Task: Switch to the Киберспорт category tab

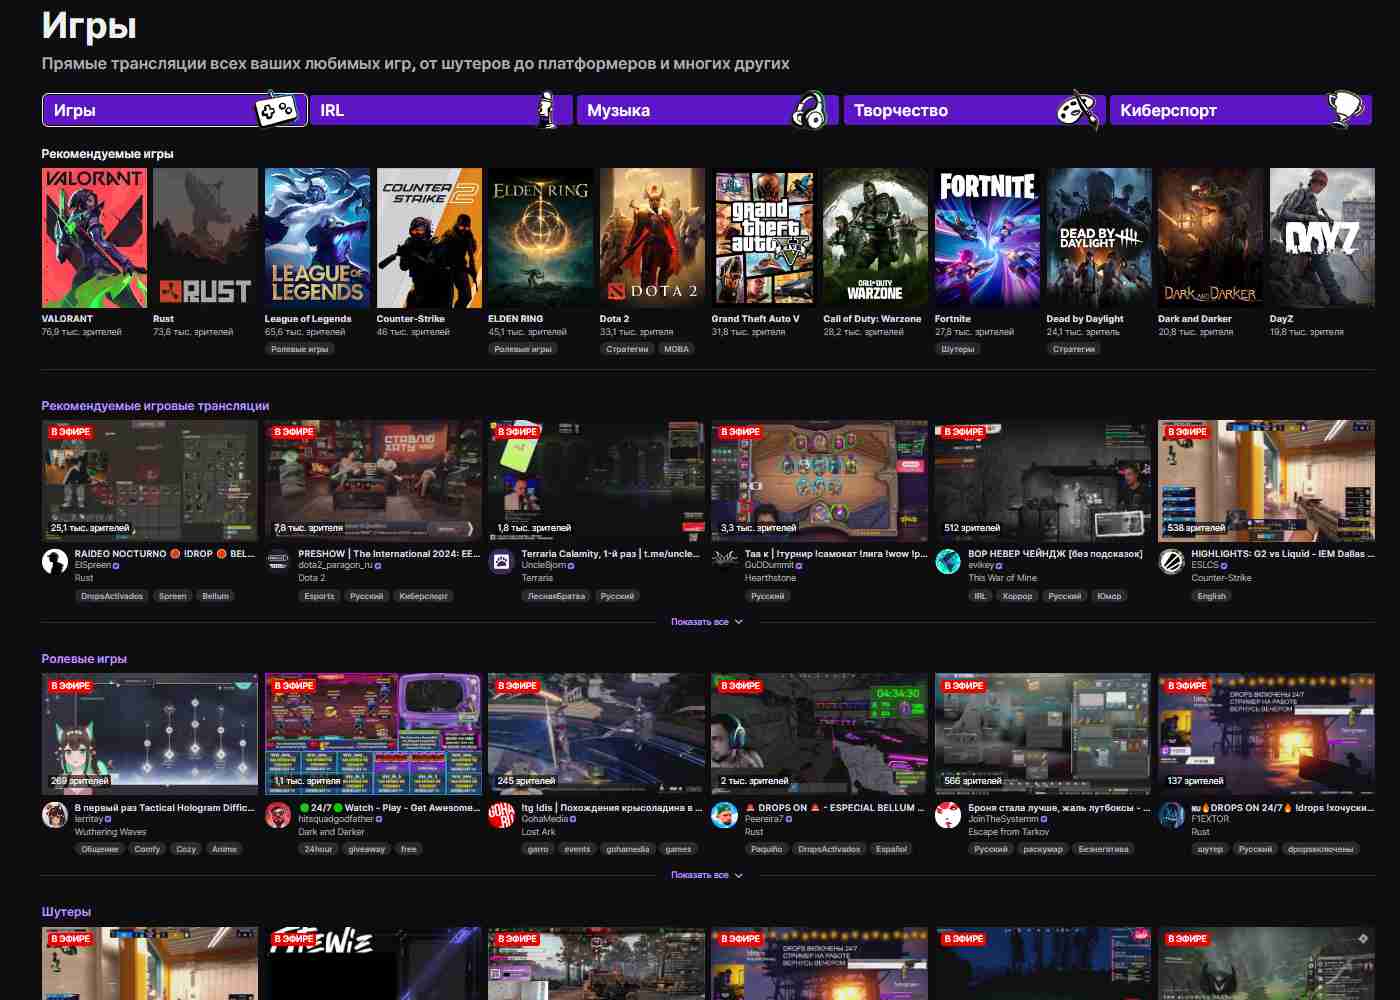Action: tap(1241, 110)
